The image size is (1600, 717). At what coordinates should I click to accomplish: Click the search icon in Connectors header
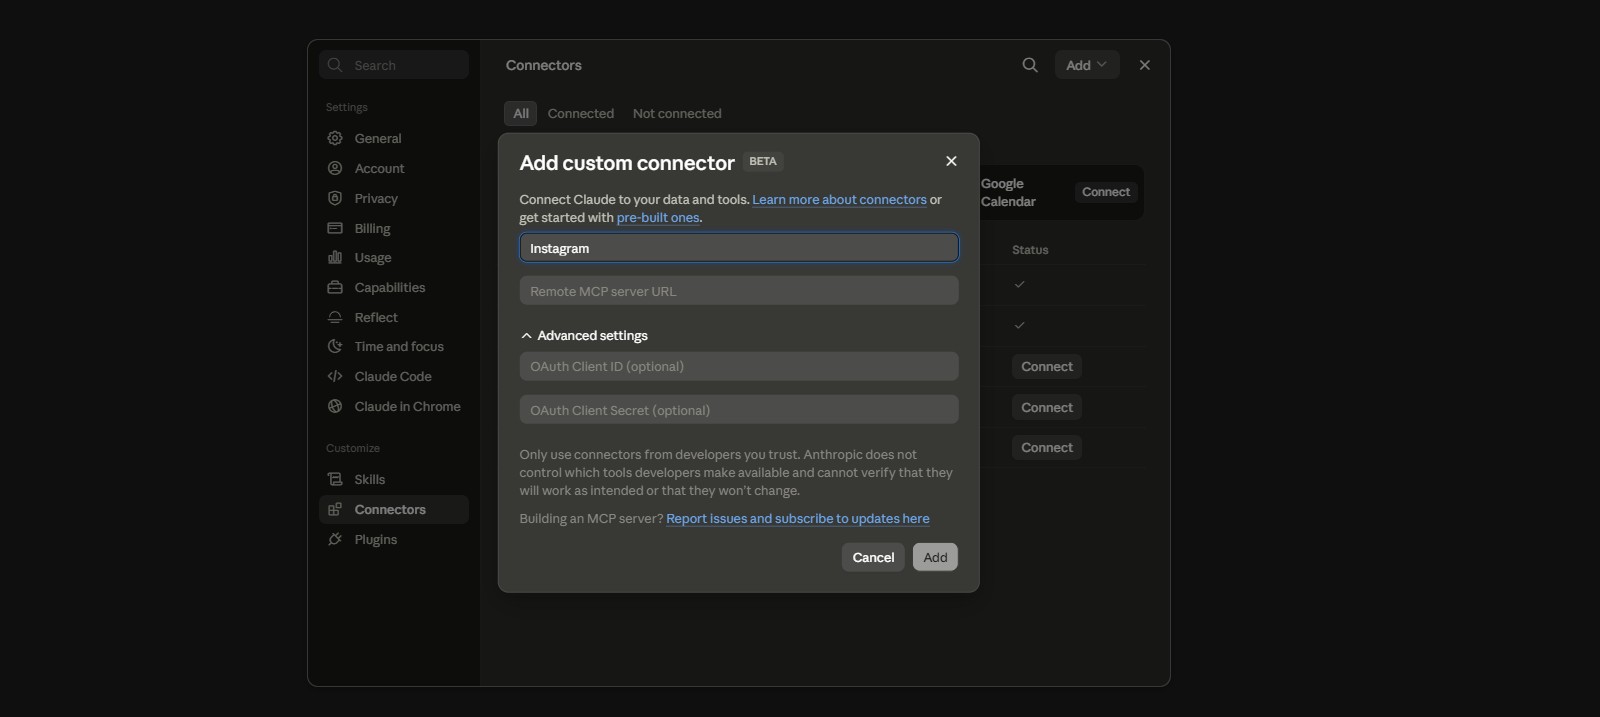click(1030, 65)
